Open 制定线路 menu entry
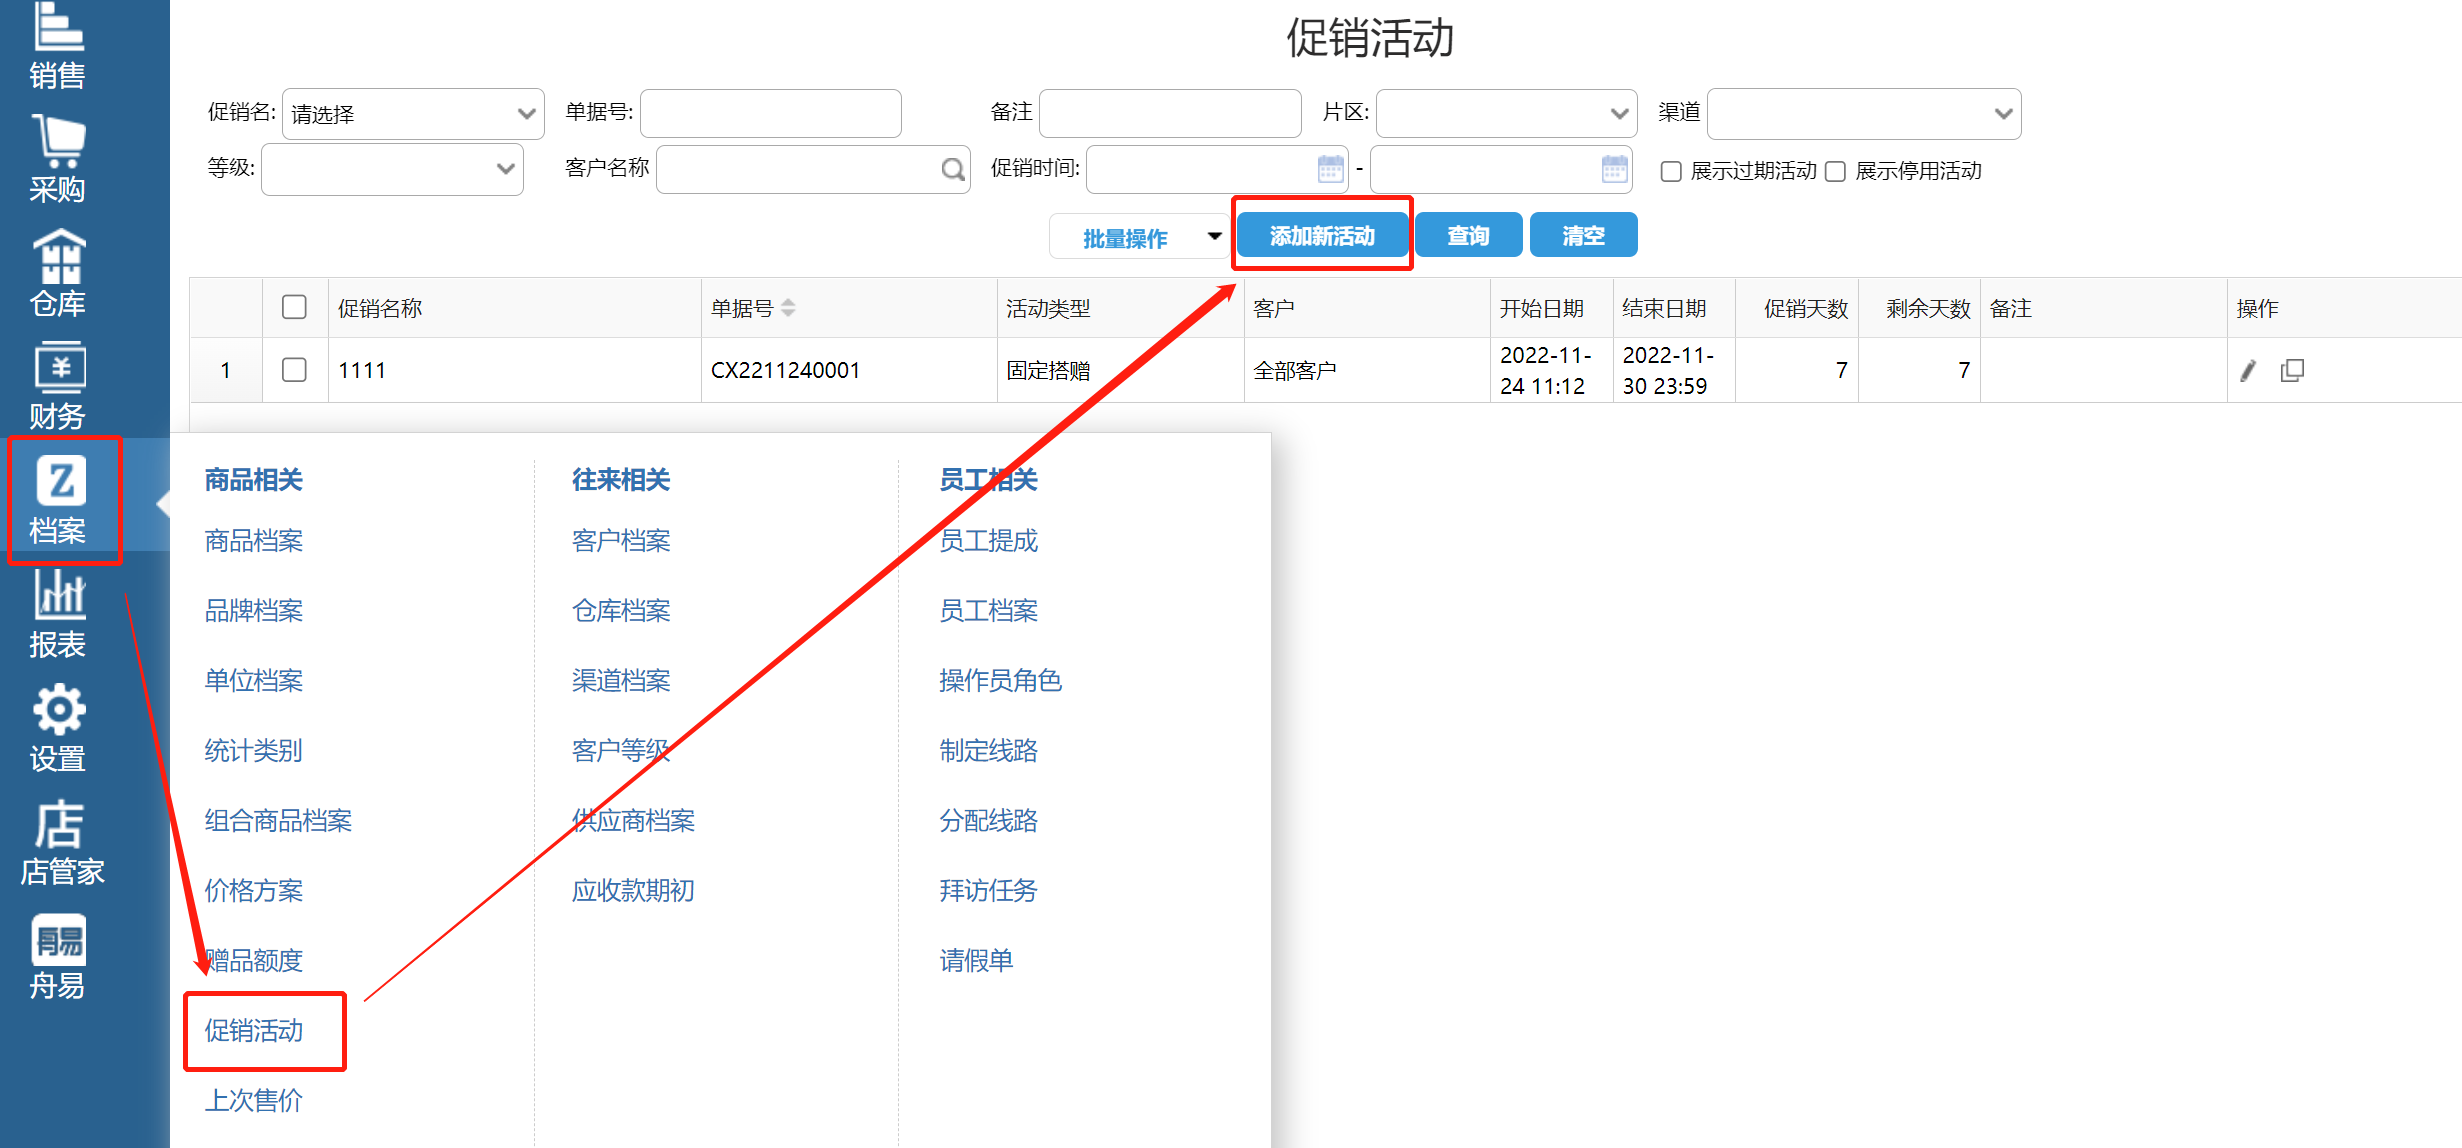 click(x=989, y=751)
